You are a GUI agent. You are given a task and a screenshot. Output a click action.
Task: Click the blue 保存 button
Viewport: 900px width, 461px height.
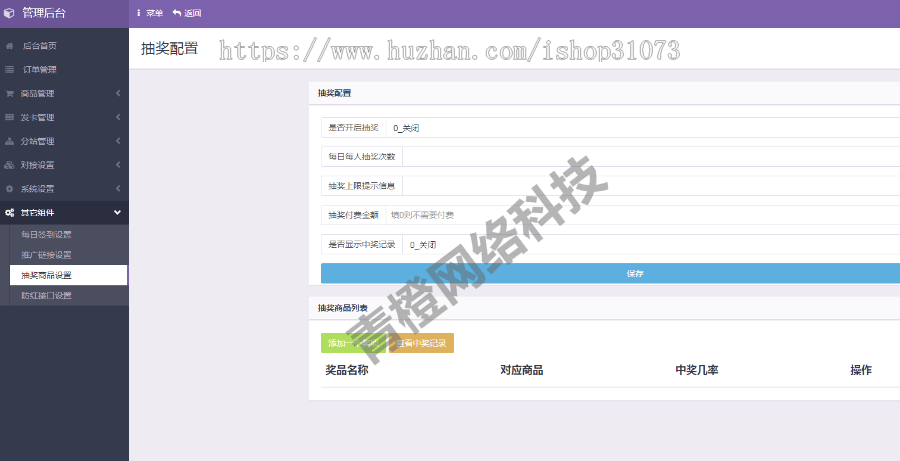(x=610, y=273)
